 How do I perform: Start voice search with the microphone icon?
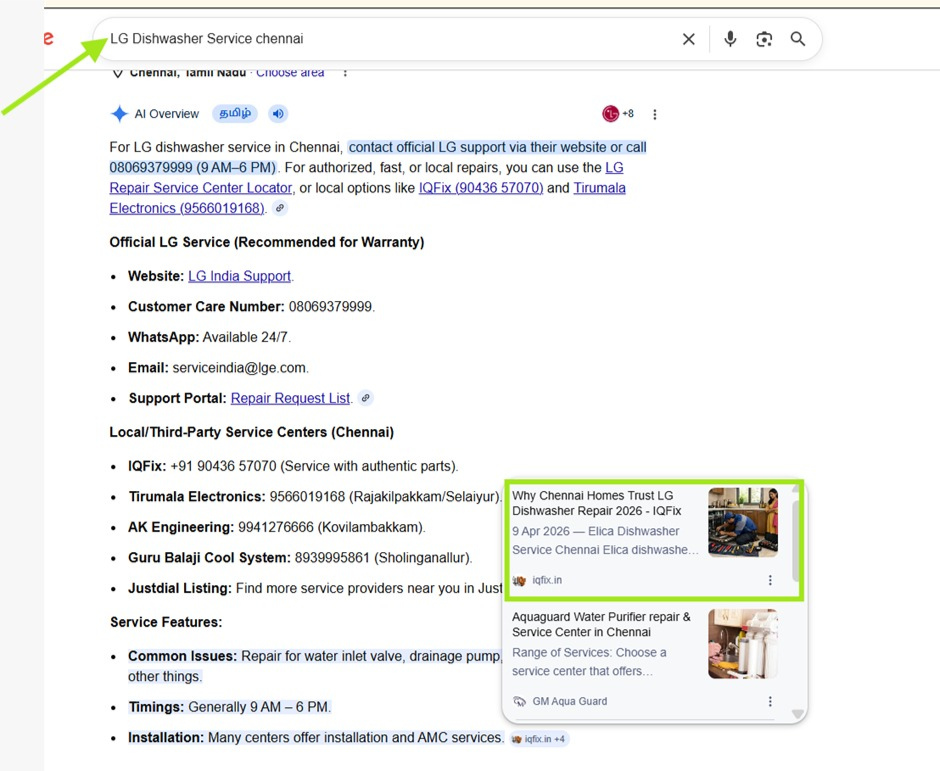[730, 39]
